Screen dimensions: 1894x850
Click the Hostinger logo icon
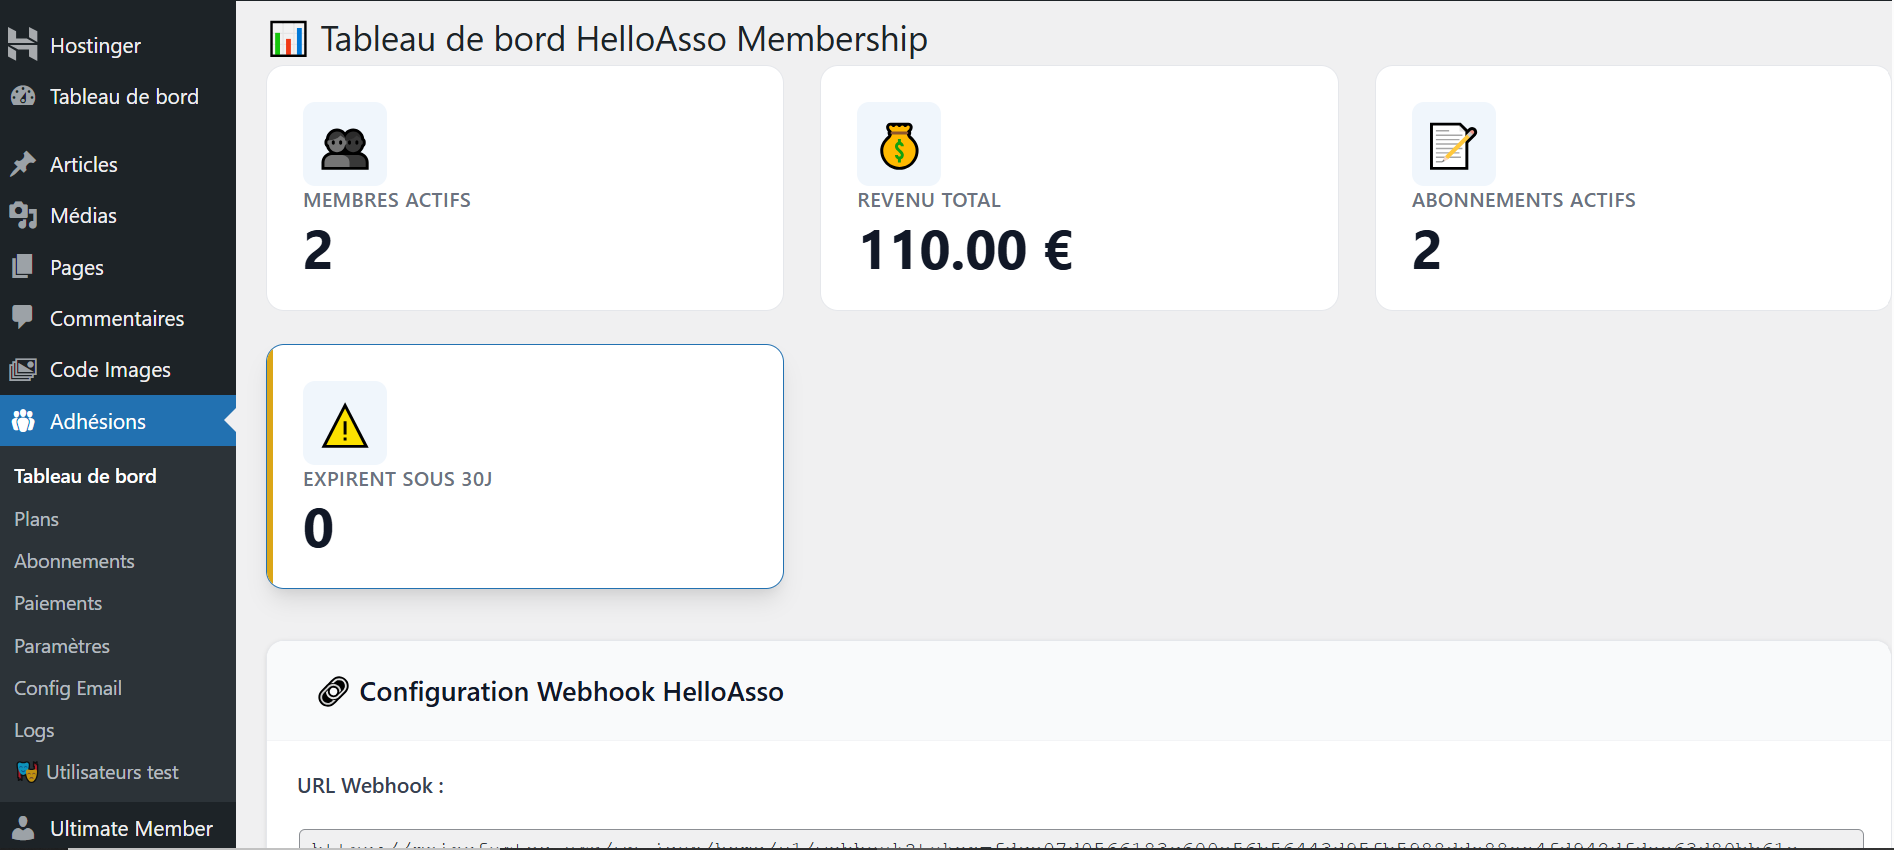pyautogui.click(x=23, y=44)
